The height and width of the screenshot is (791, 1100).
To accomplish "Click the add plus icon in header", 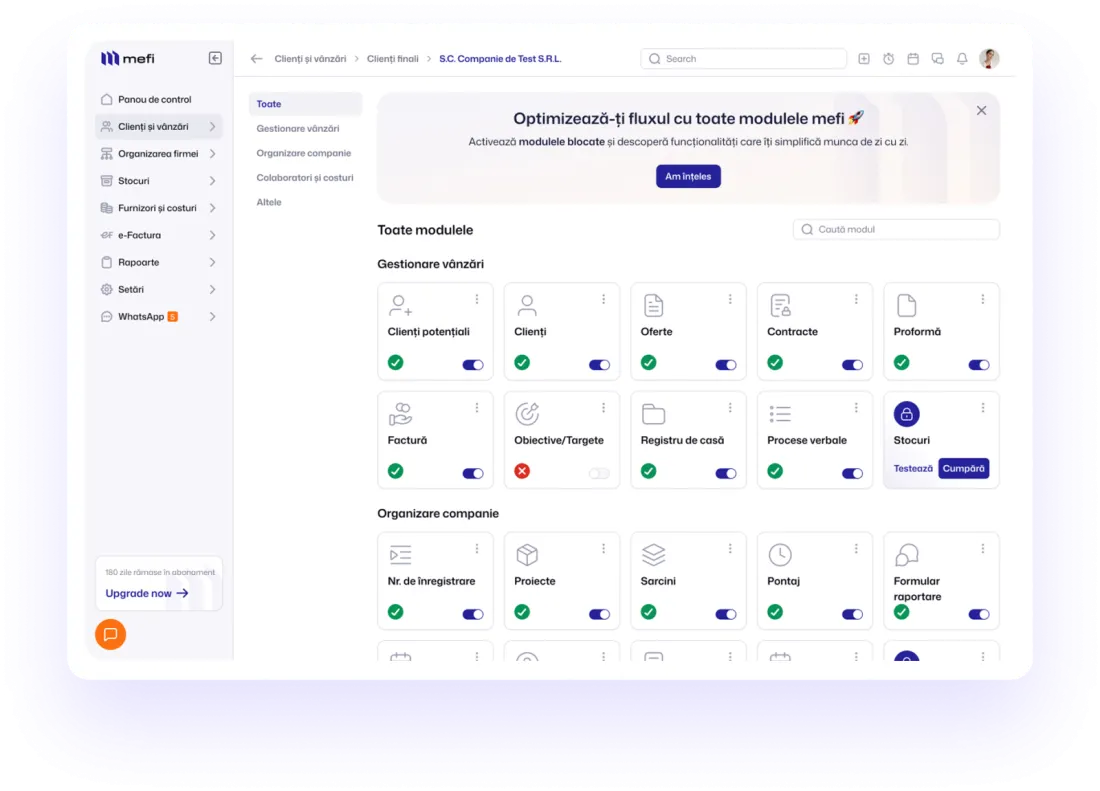I will tap(864, 59).
